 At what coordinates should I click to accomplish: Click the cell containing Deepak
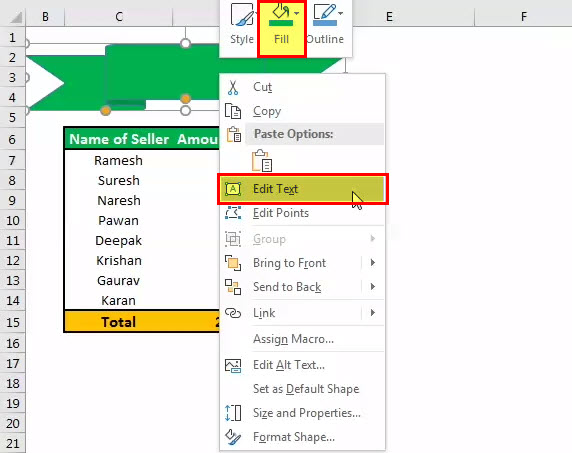(x=118, y=241)
